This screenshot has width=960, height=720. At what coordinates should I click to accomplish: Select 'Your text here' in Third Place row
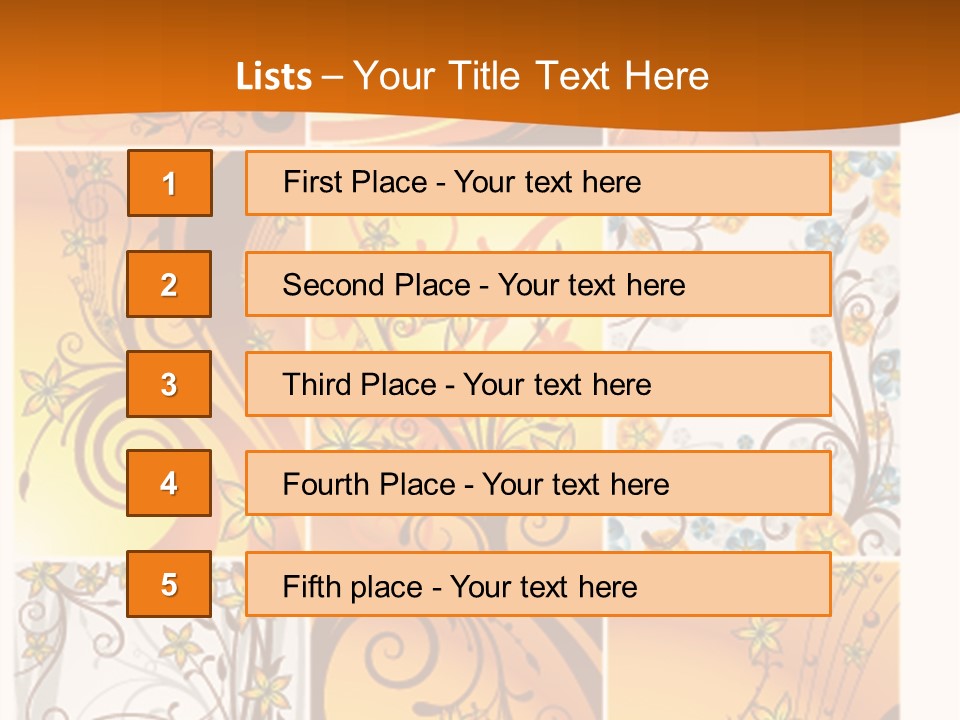coord(557,384)
